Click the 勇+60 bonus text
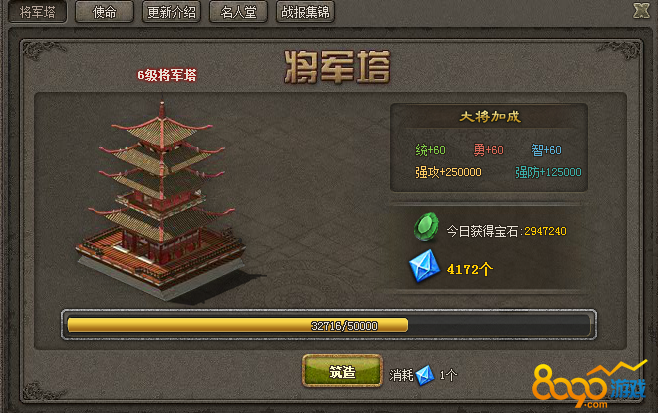Viewport: 658px width, 413px height. click(x=488, y=150)
